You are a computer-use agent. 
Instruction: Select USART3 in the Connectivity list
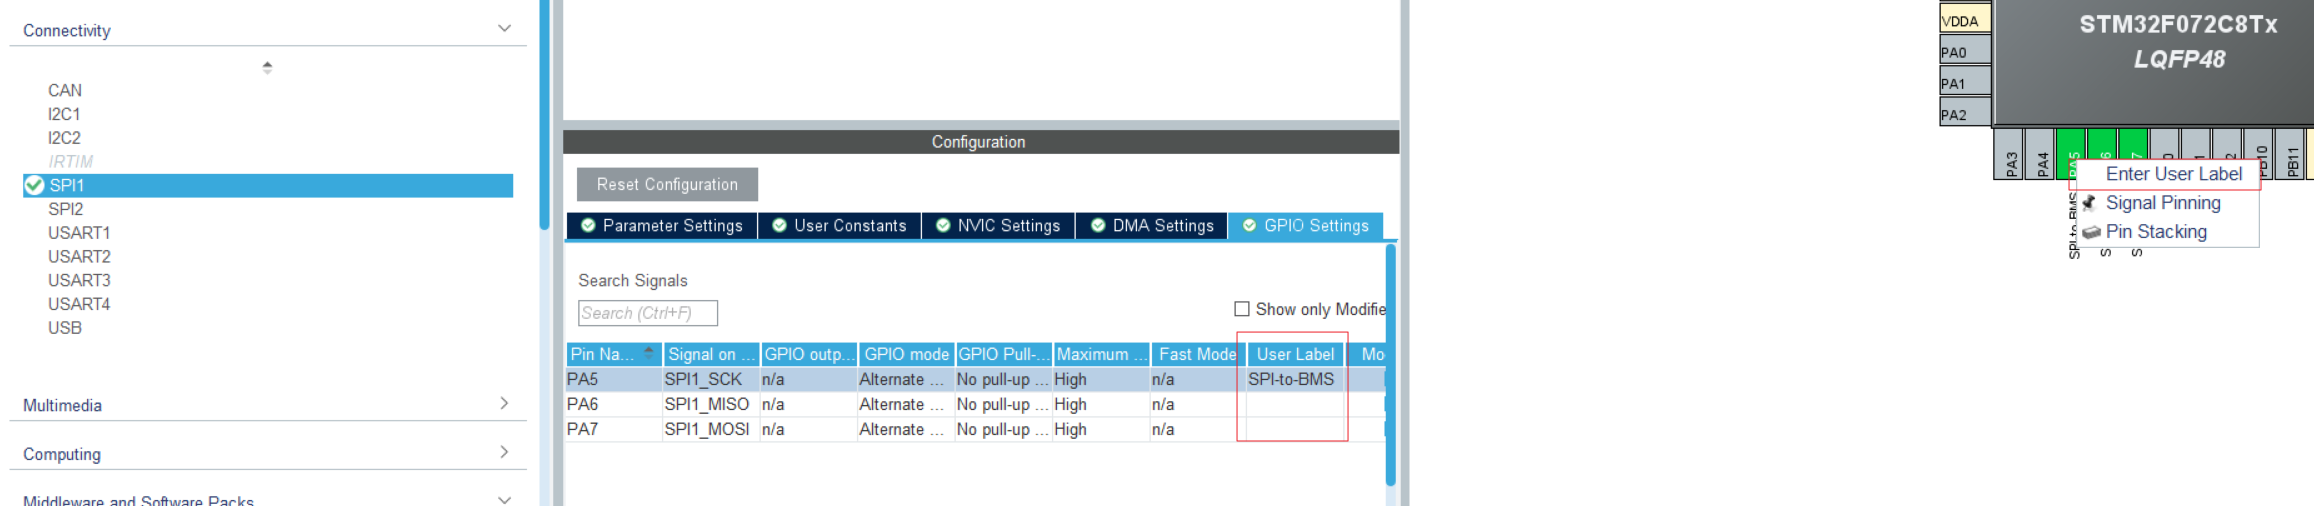(x=79, y=281)
